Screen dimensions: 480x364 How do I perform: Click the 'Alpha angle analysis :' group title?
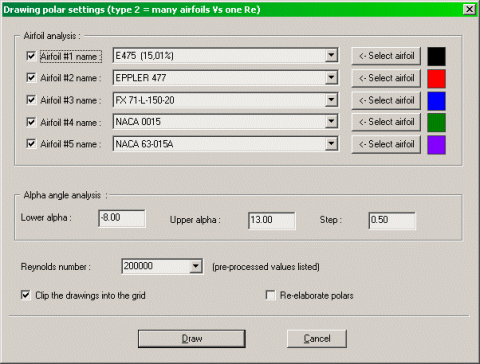[66, 195]
